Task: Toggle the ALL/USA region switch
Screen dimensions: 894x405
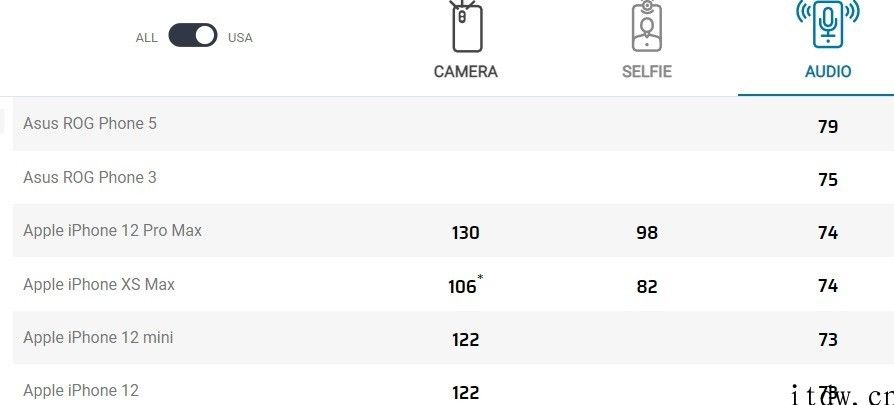Action: pos(193,35)
